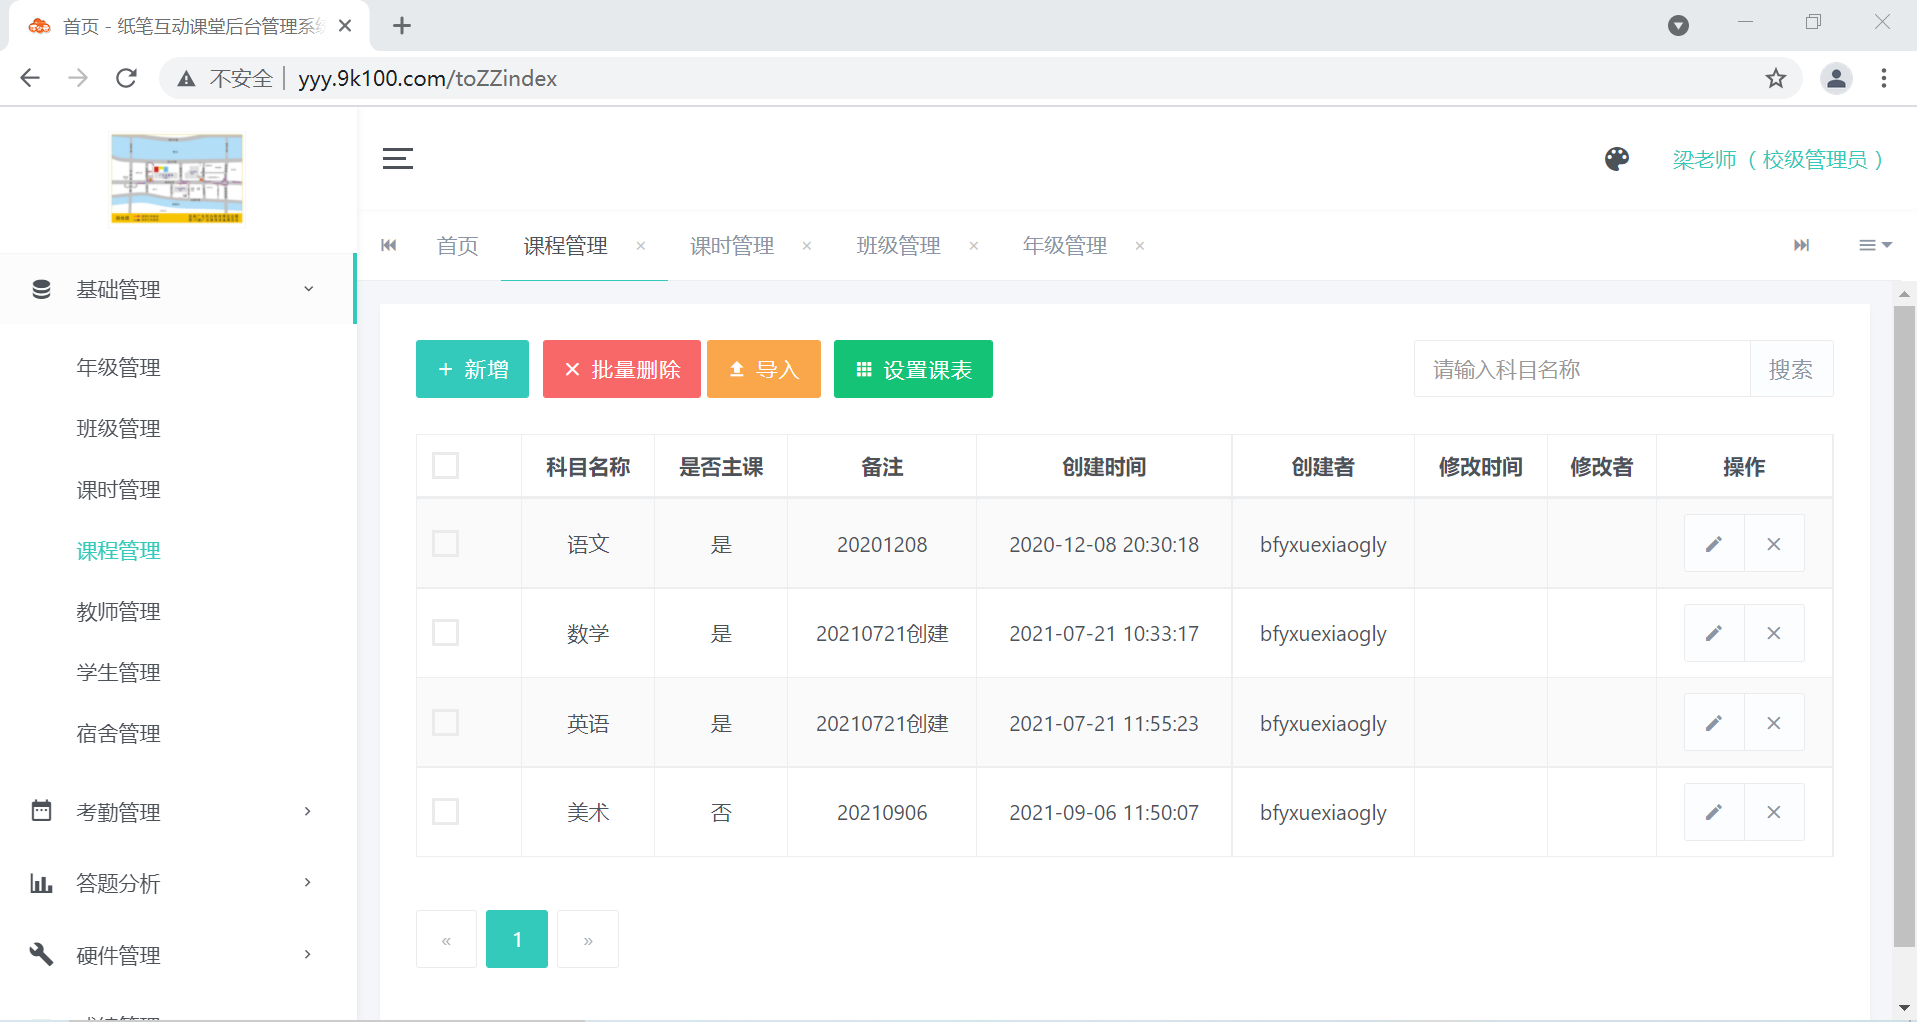Toggle the sidebar hamburger menu icon
The width and height of the screenshot is (1917, 1022).
397,159
